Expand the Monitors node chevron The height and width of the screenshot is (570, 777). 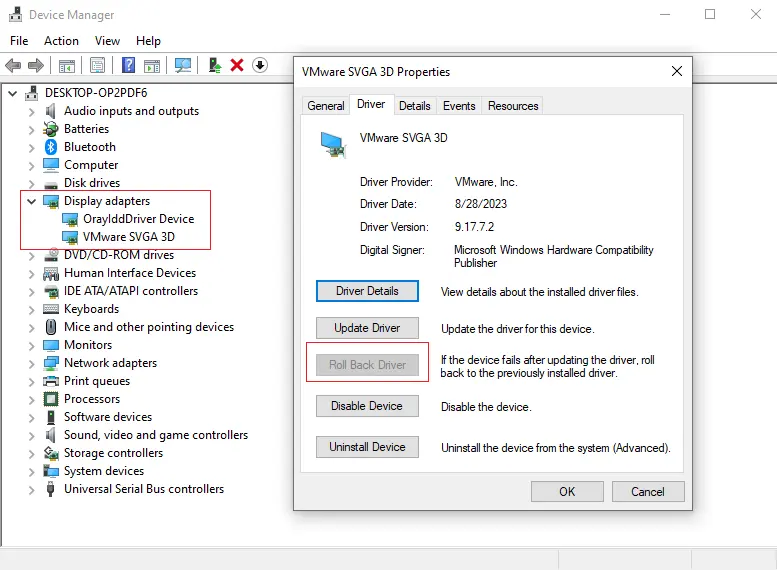tap(31, 345)
